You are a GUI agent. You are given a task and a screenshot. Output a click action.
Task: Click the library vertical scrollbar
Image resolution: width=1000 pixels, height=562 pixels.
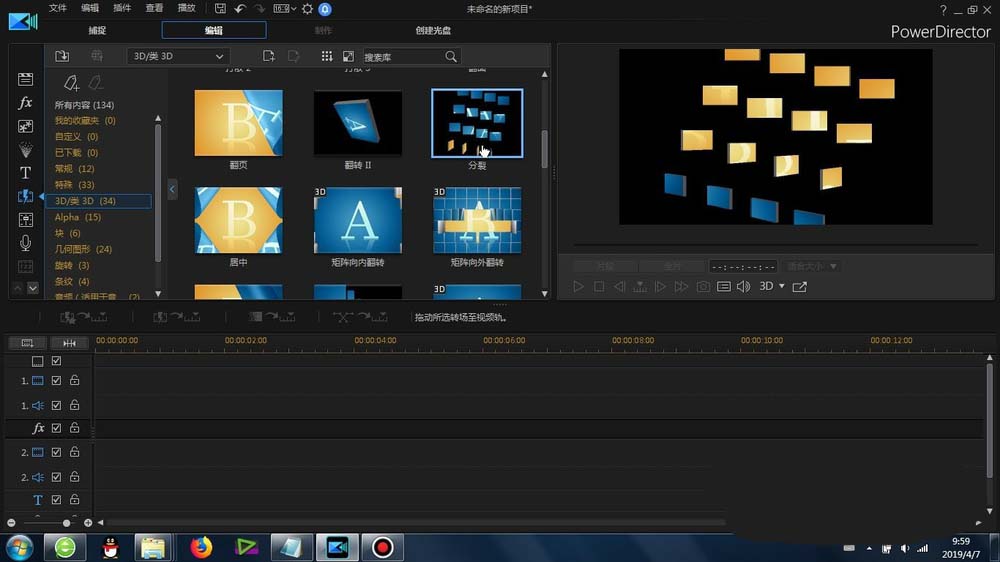point(544,149)
